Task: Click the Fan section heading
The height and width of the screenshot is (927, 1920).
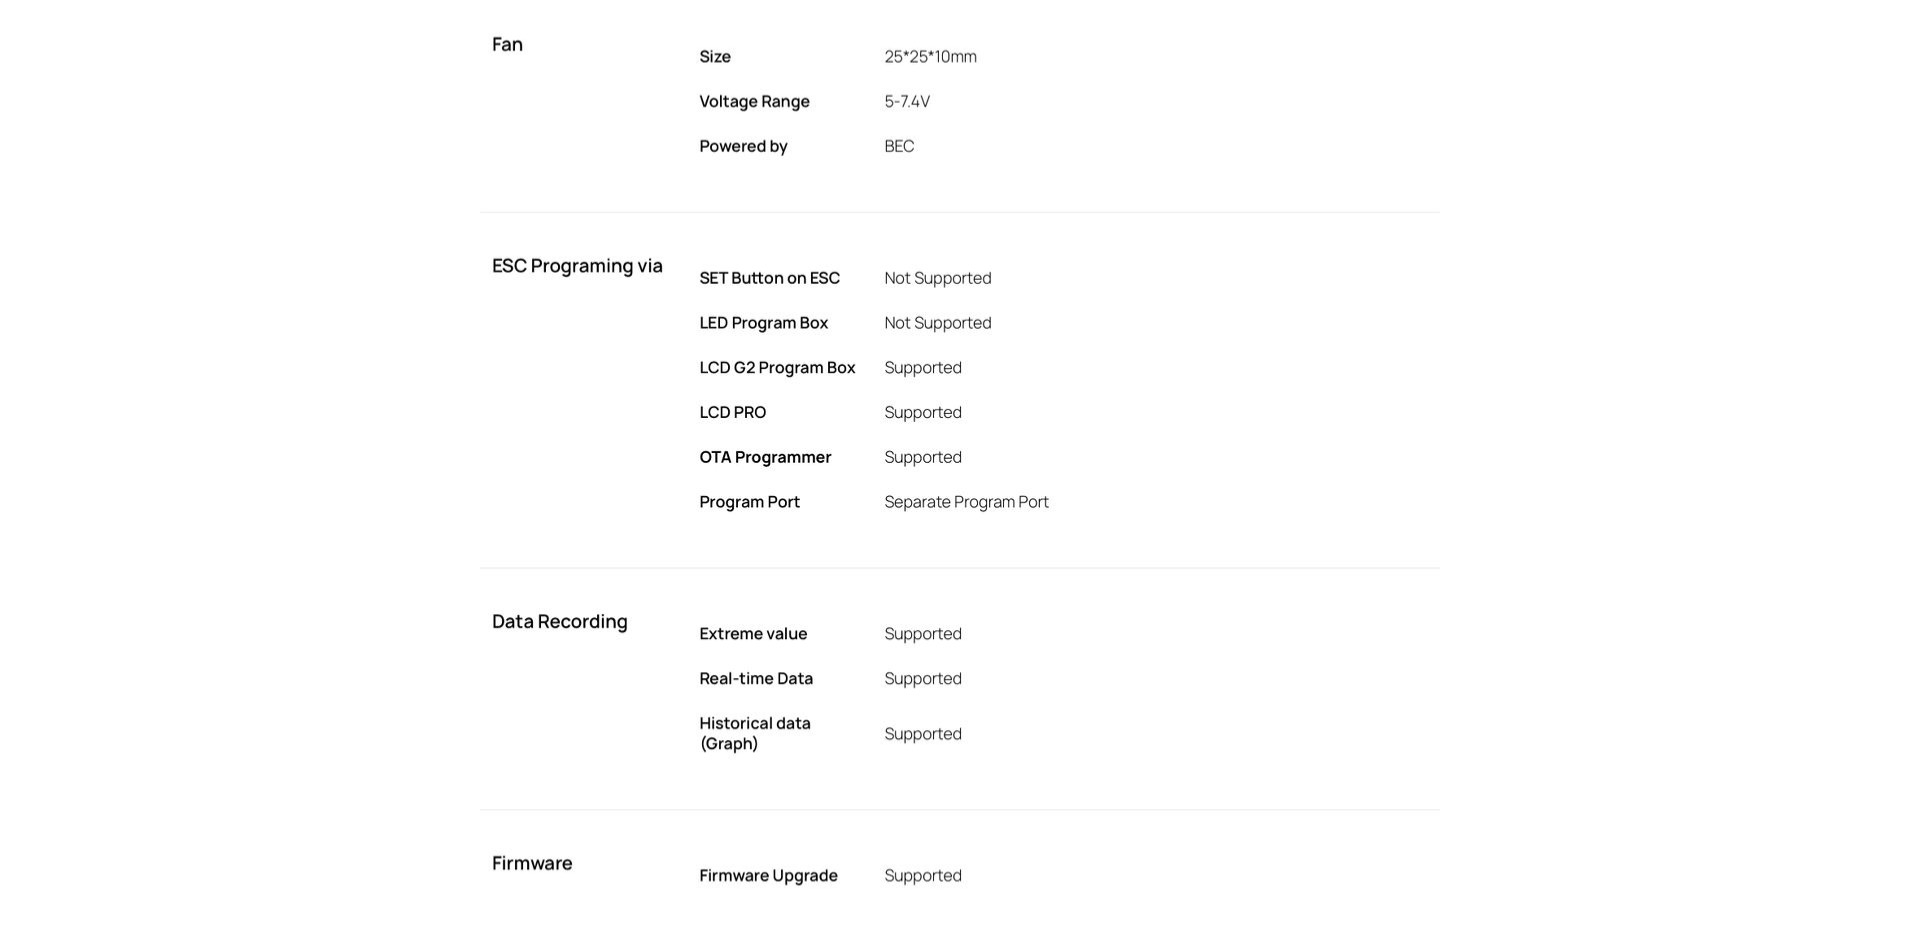Action: pyautogui.click(x=507, y=44)
